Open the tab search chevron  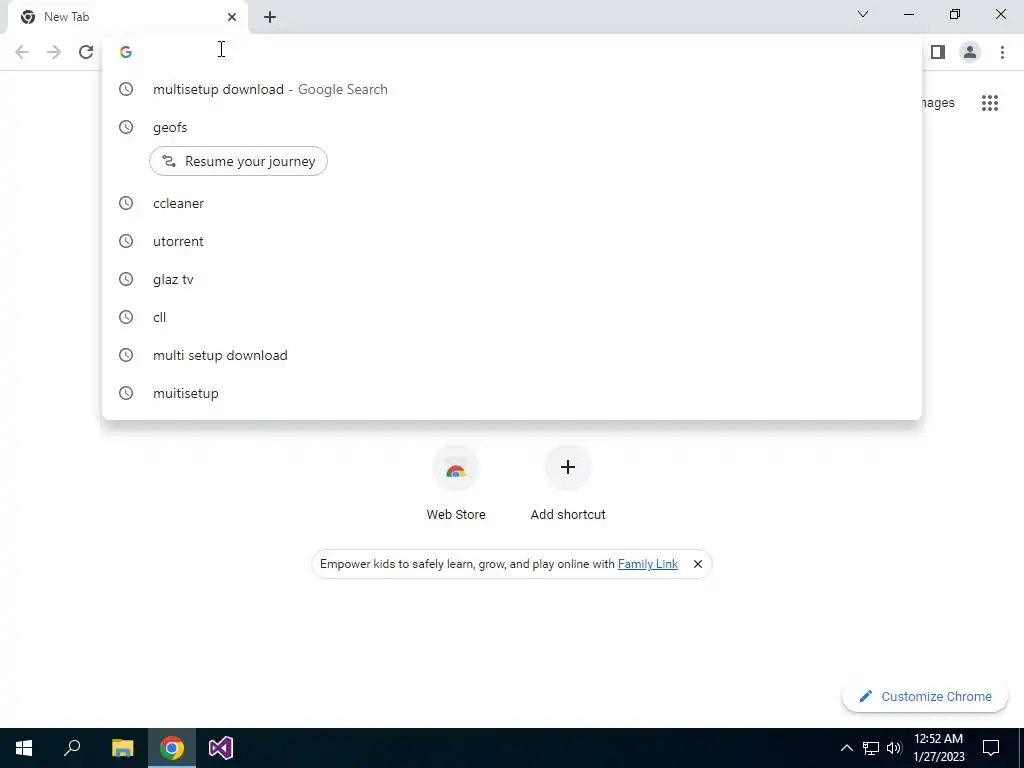(863, 14)
